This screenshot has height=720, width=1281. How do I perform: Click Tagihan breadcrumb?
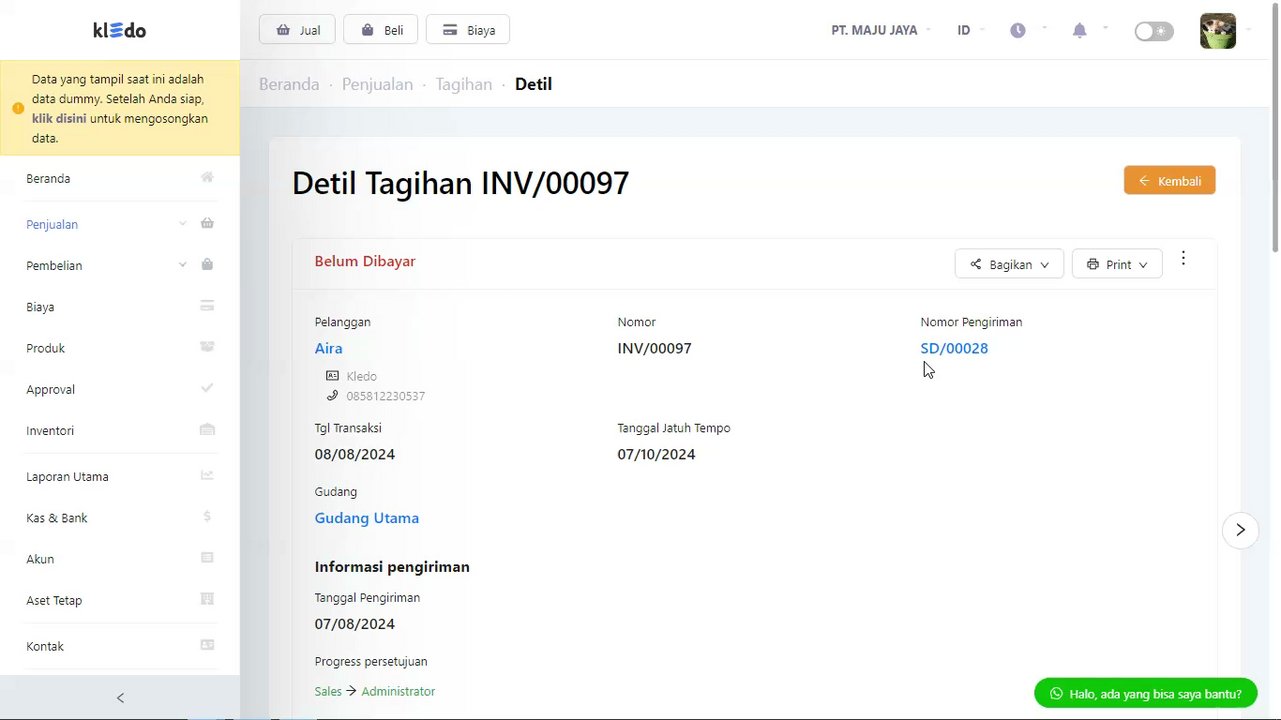click(464, 84)
